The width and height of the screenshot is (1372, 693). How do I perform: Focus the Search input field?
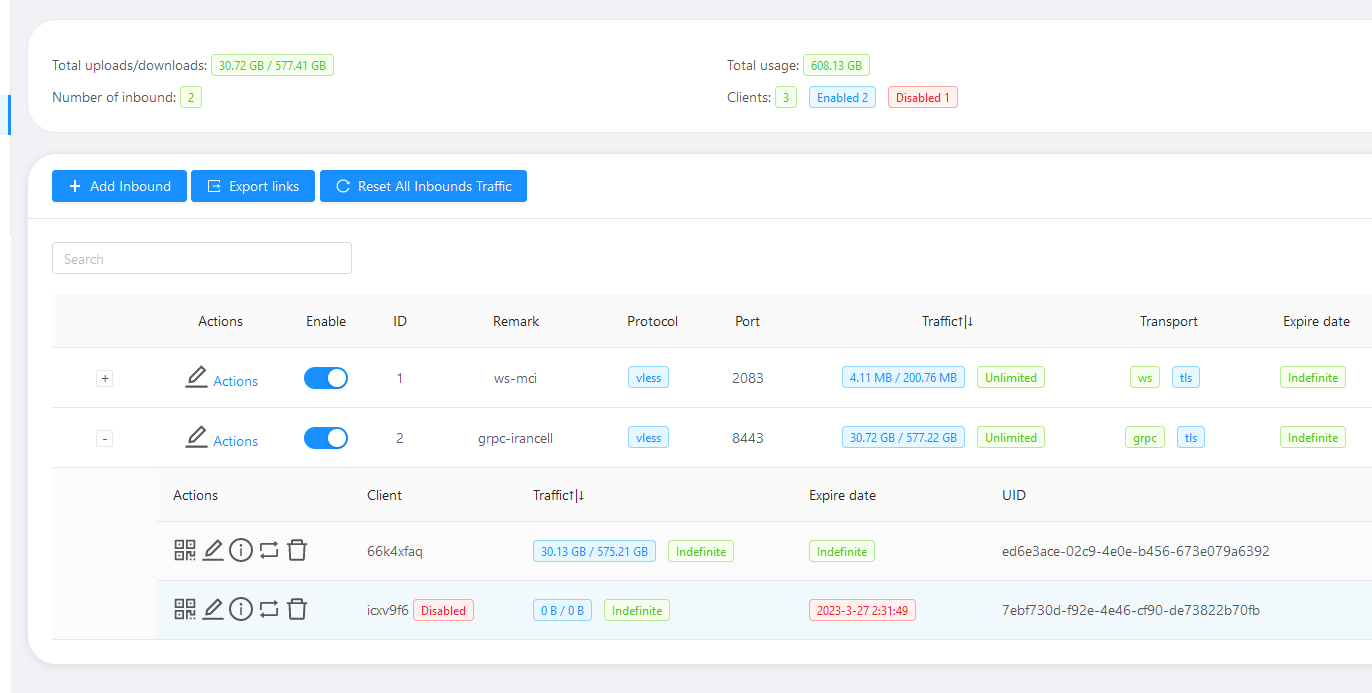tap(202, 259)
